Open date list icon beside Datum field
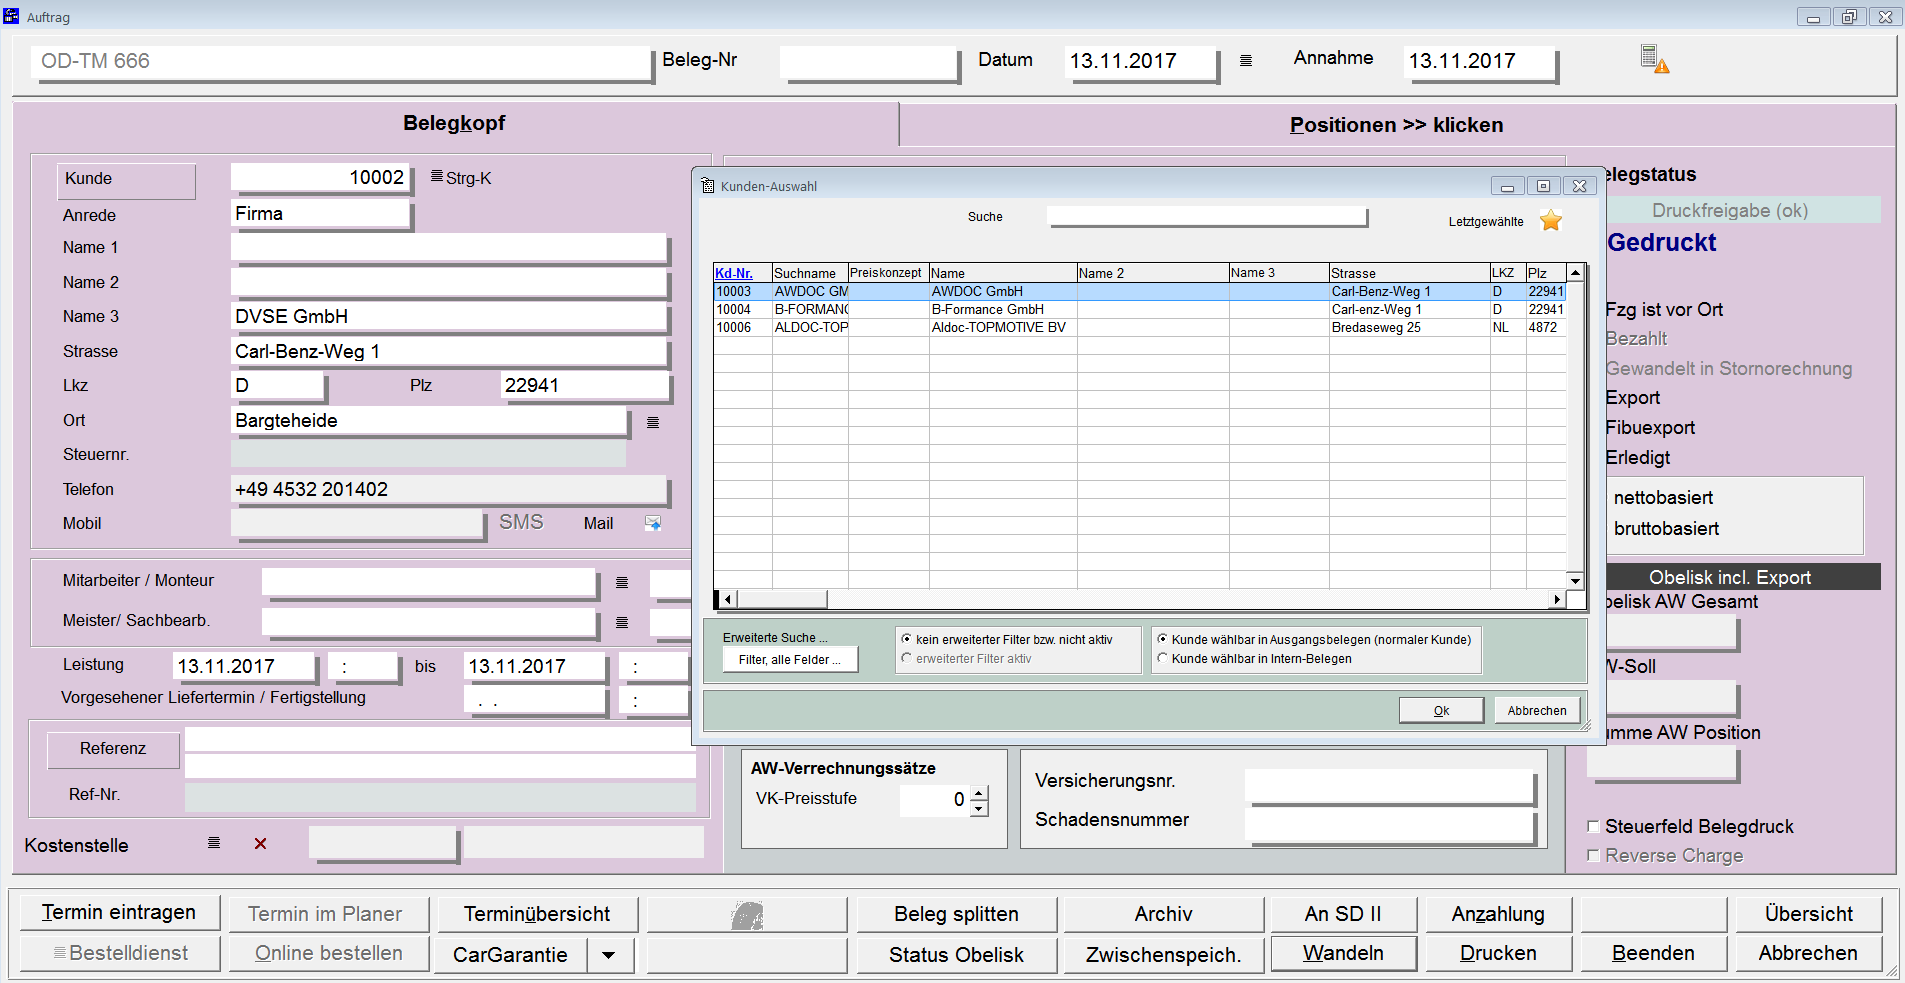 1246,61
